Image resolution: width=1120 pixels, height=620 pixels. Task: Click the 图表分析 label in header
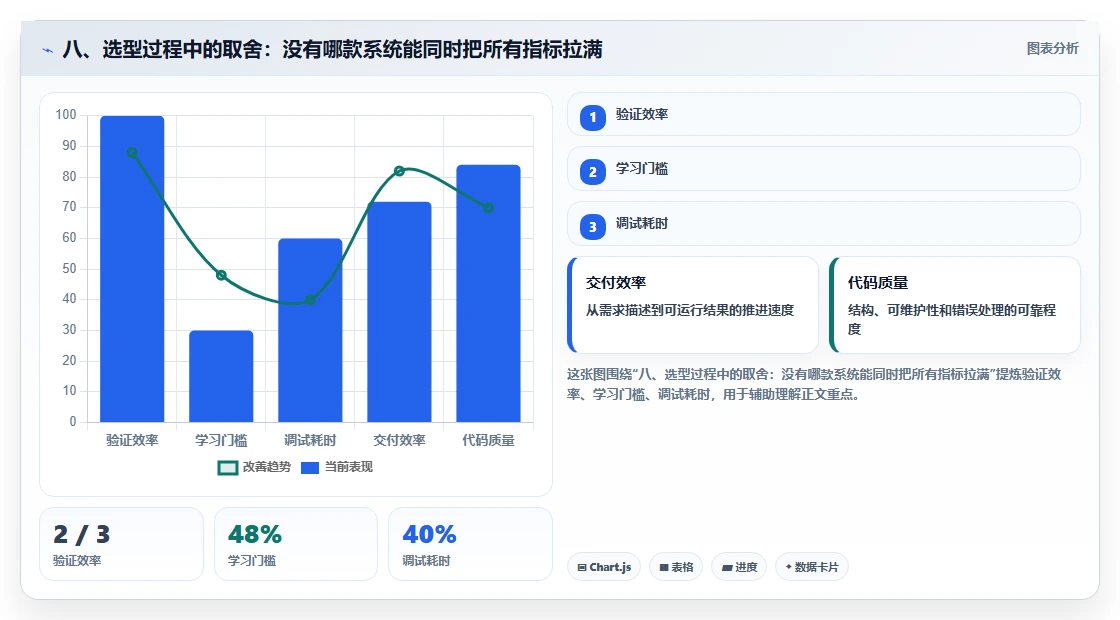tap(1052, 49)
